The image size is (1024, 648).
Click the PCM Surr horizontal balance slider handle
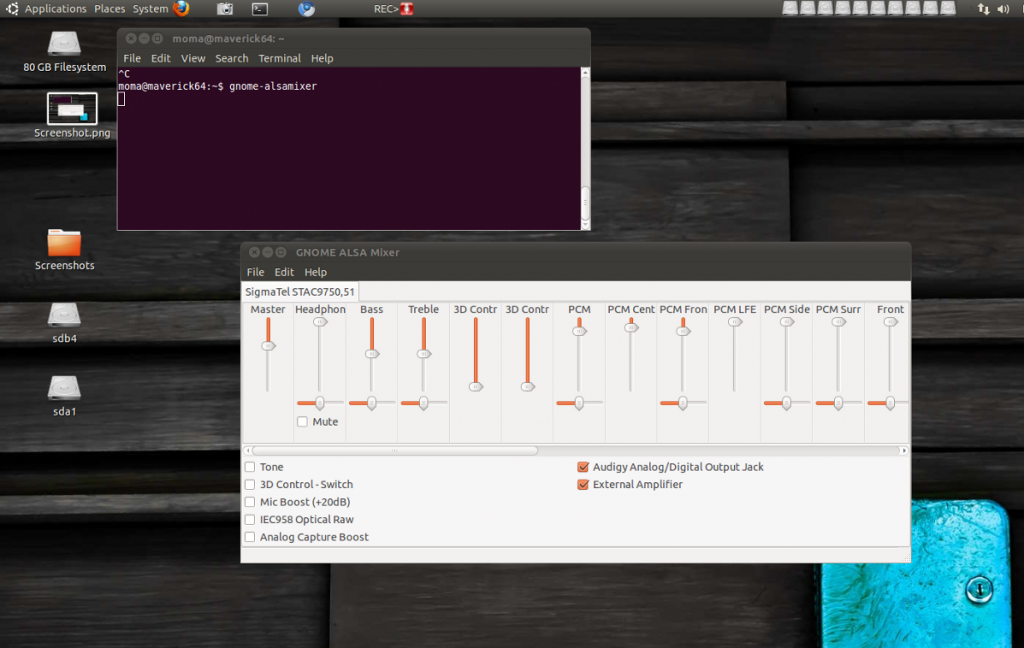pyautogui.click(x=839, y=403)
